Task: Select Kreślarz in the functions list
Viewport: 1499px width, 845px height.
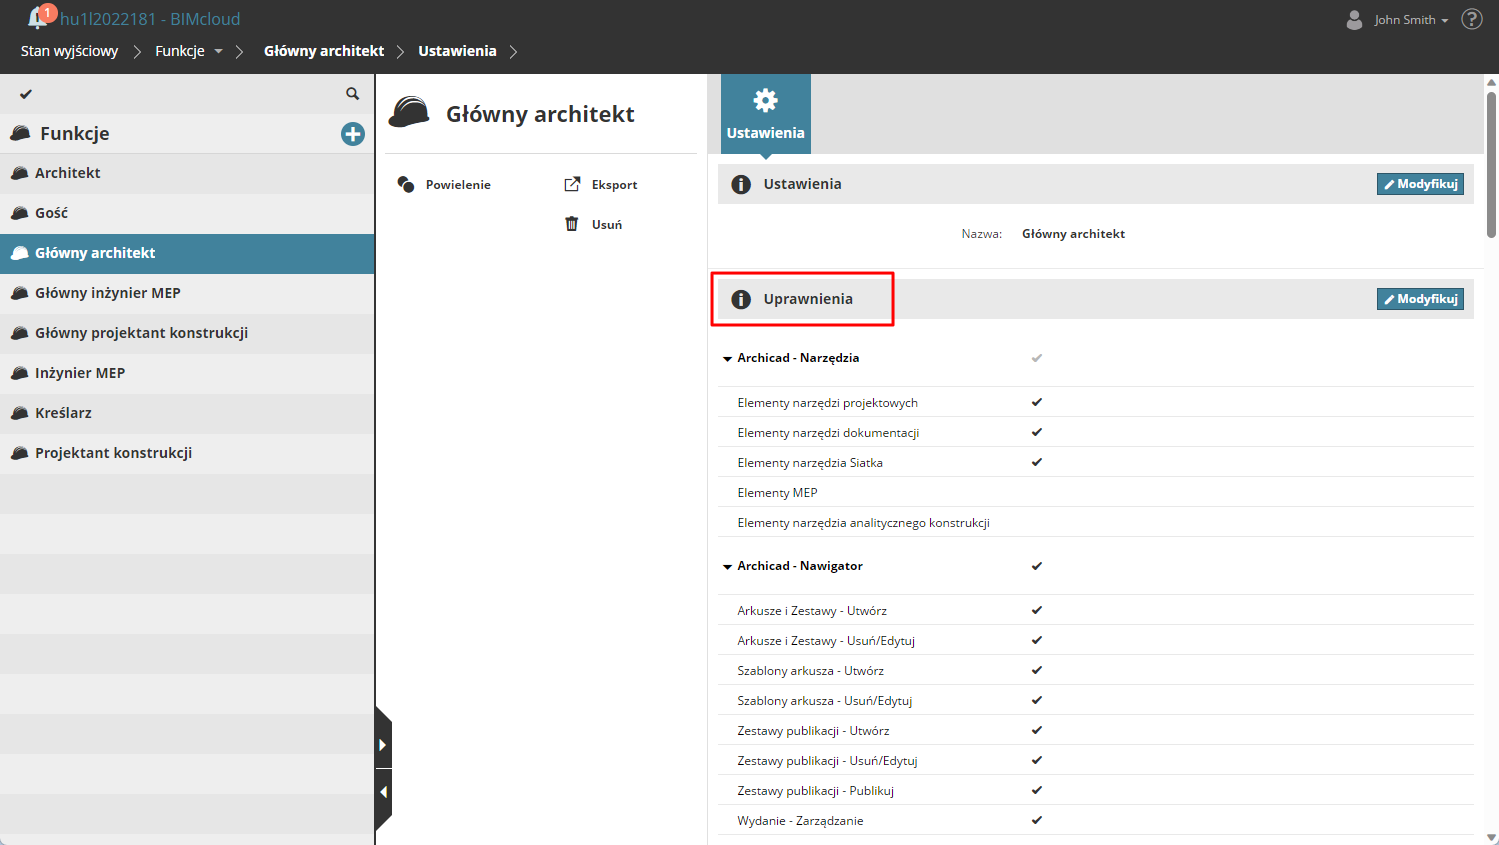Action: [63, 413]
